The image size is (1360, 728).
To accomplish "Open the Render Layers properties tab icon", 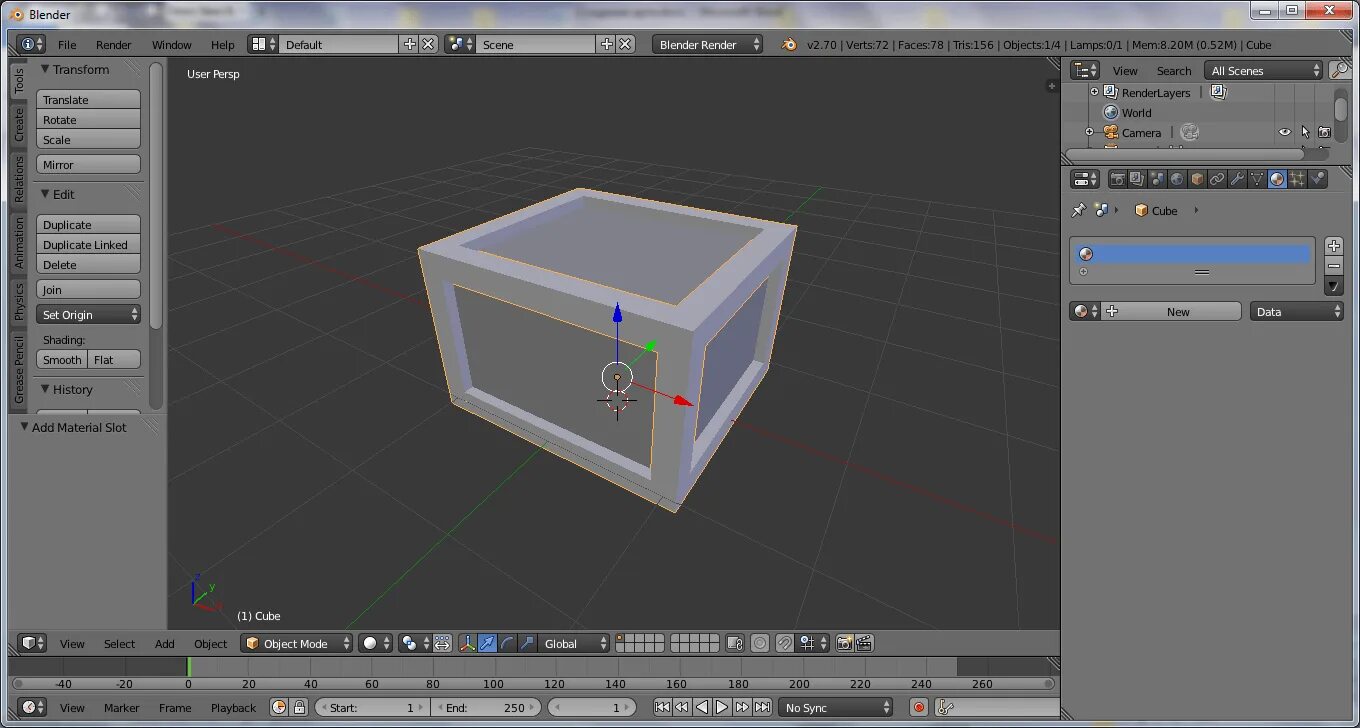I will (x=1137, y=179).
